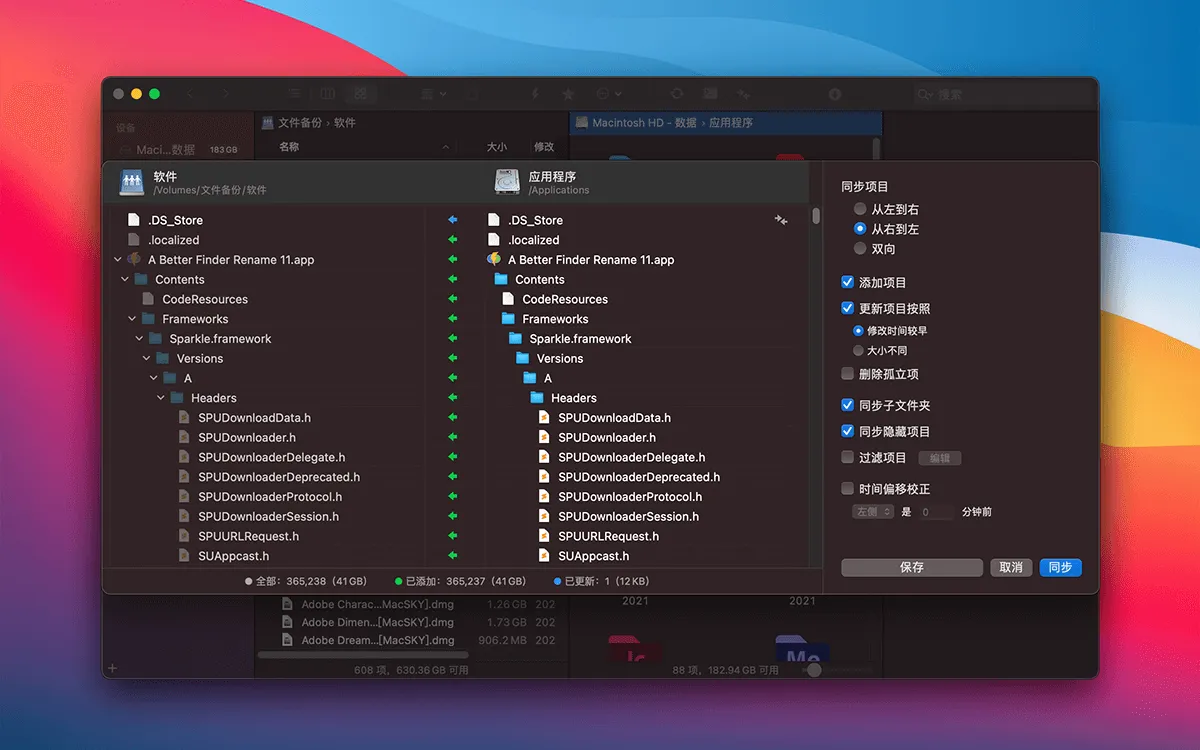
Task: Choose the 双向 bidirectional sync option
Action: point(860,249)
